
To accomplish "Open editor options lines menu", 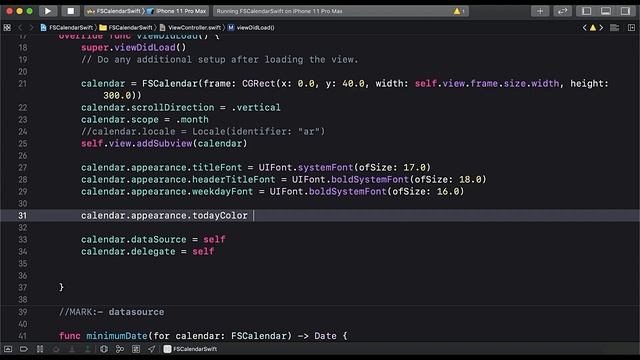I will [614, 28].
